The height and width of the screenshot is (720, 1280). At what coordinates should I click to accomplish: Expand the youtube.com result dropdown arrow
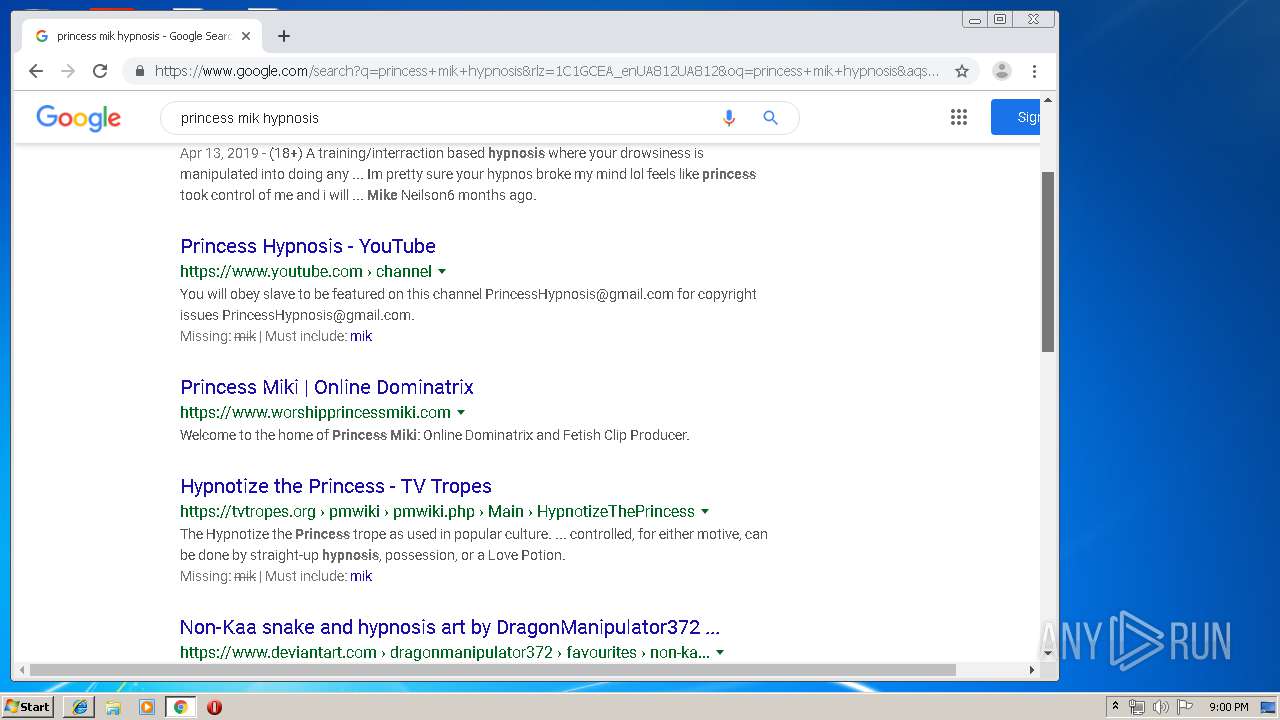(x=442, y=272)
